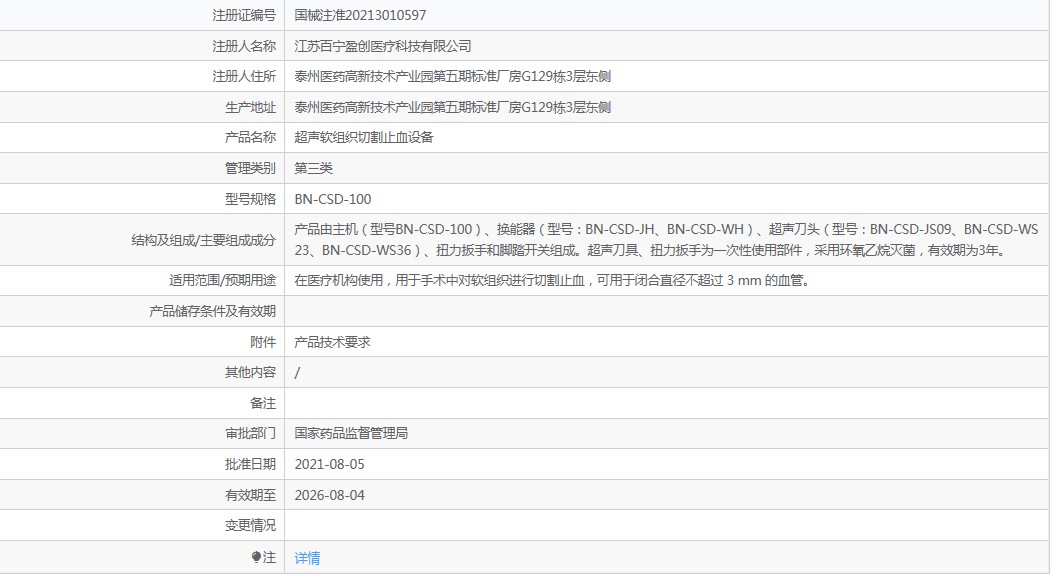Click the 产品名称 label
The height and width of the screenshot is (576, 1052).
click(250, 137)
